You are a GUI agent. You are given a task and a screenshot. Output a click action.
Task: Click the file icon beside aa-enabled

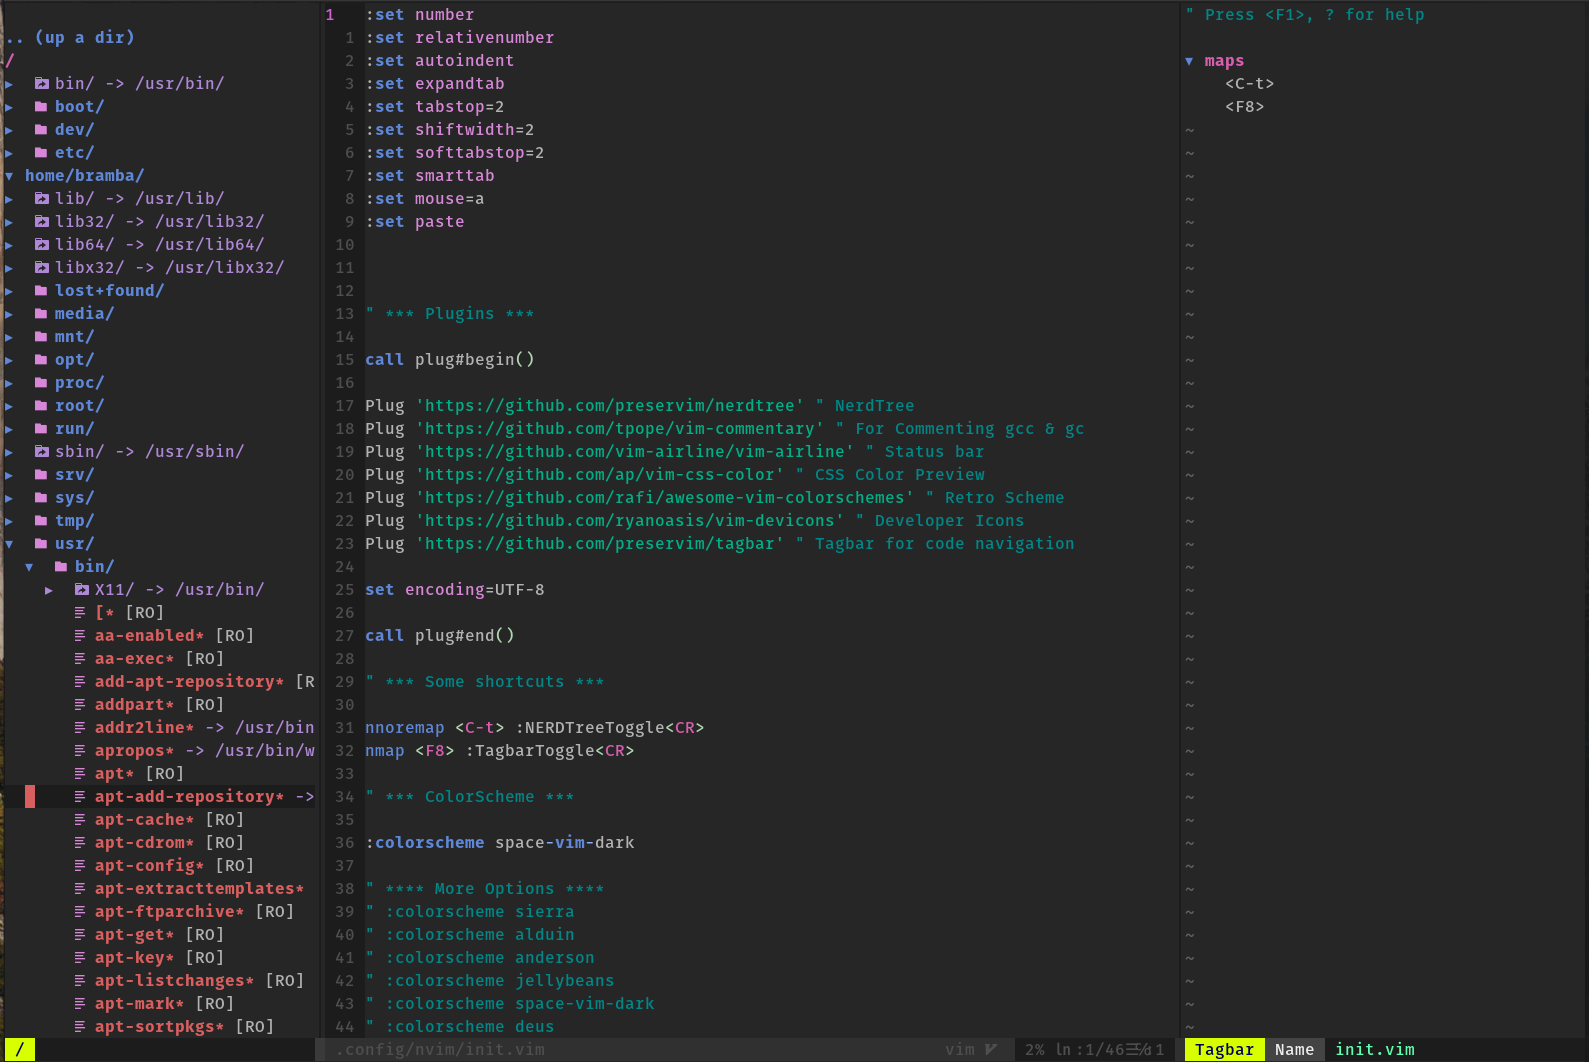(x=80, y=635)
